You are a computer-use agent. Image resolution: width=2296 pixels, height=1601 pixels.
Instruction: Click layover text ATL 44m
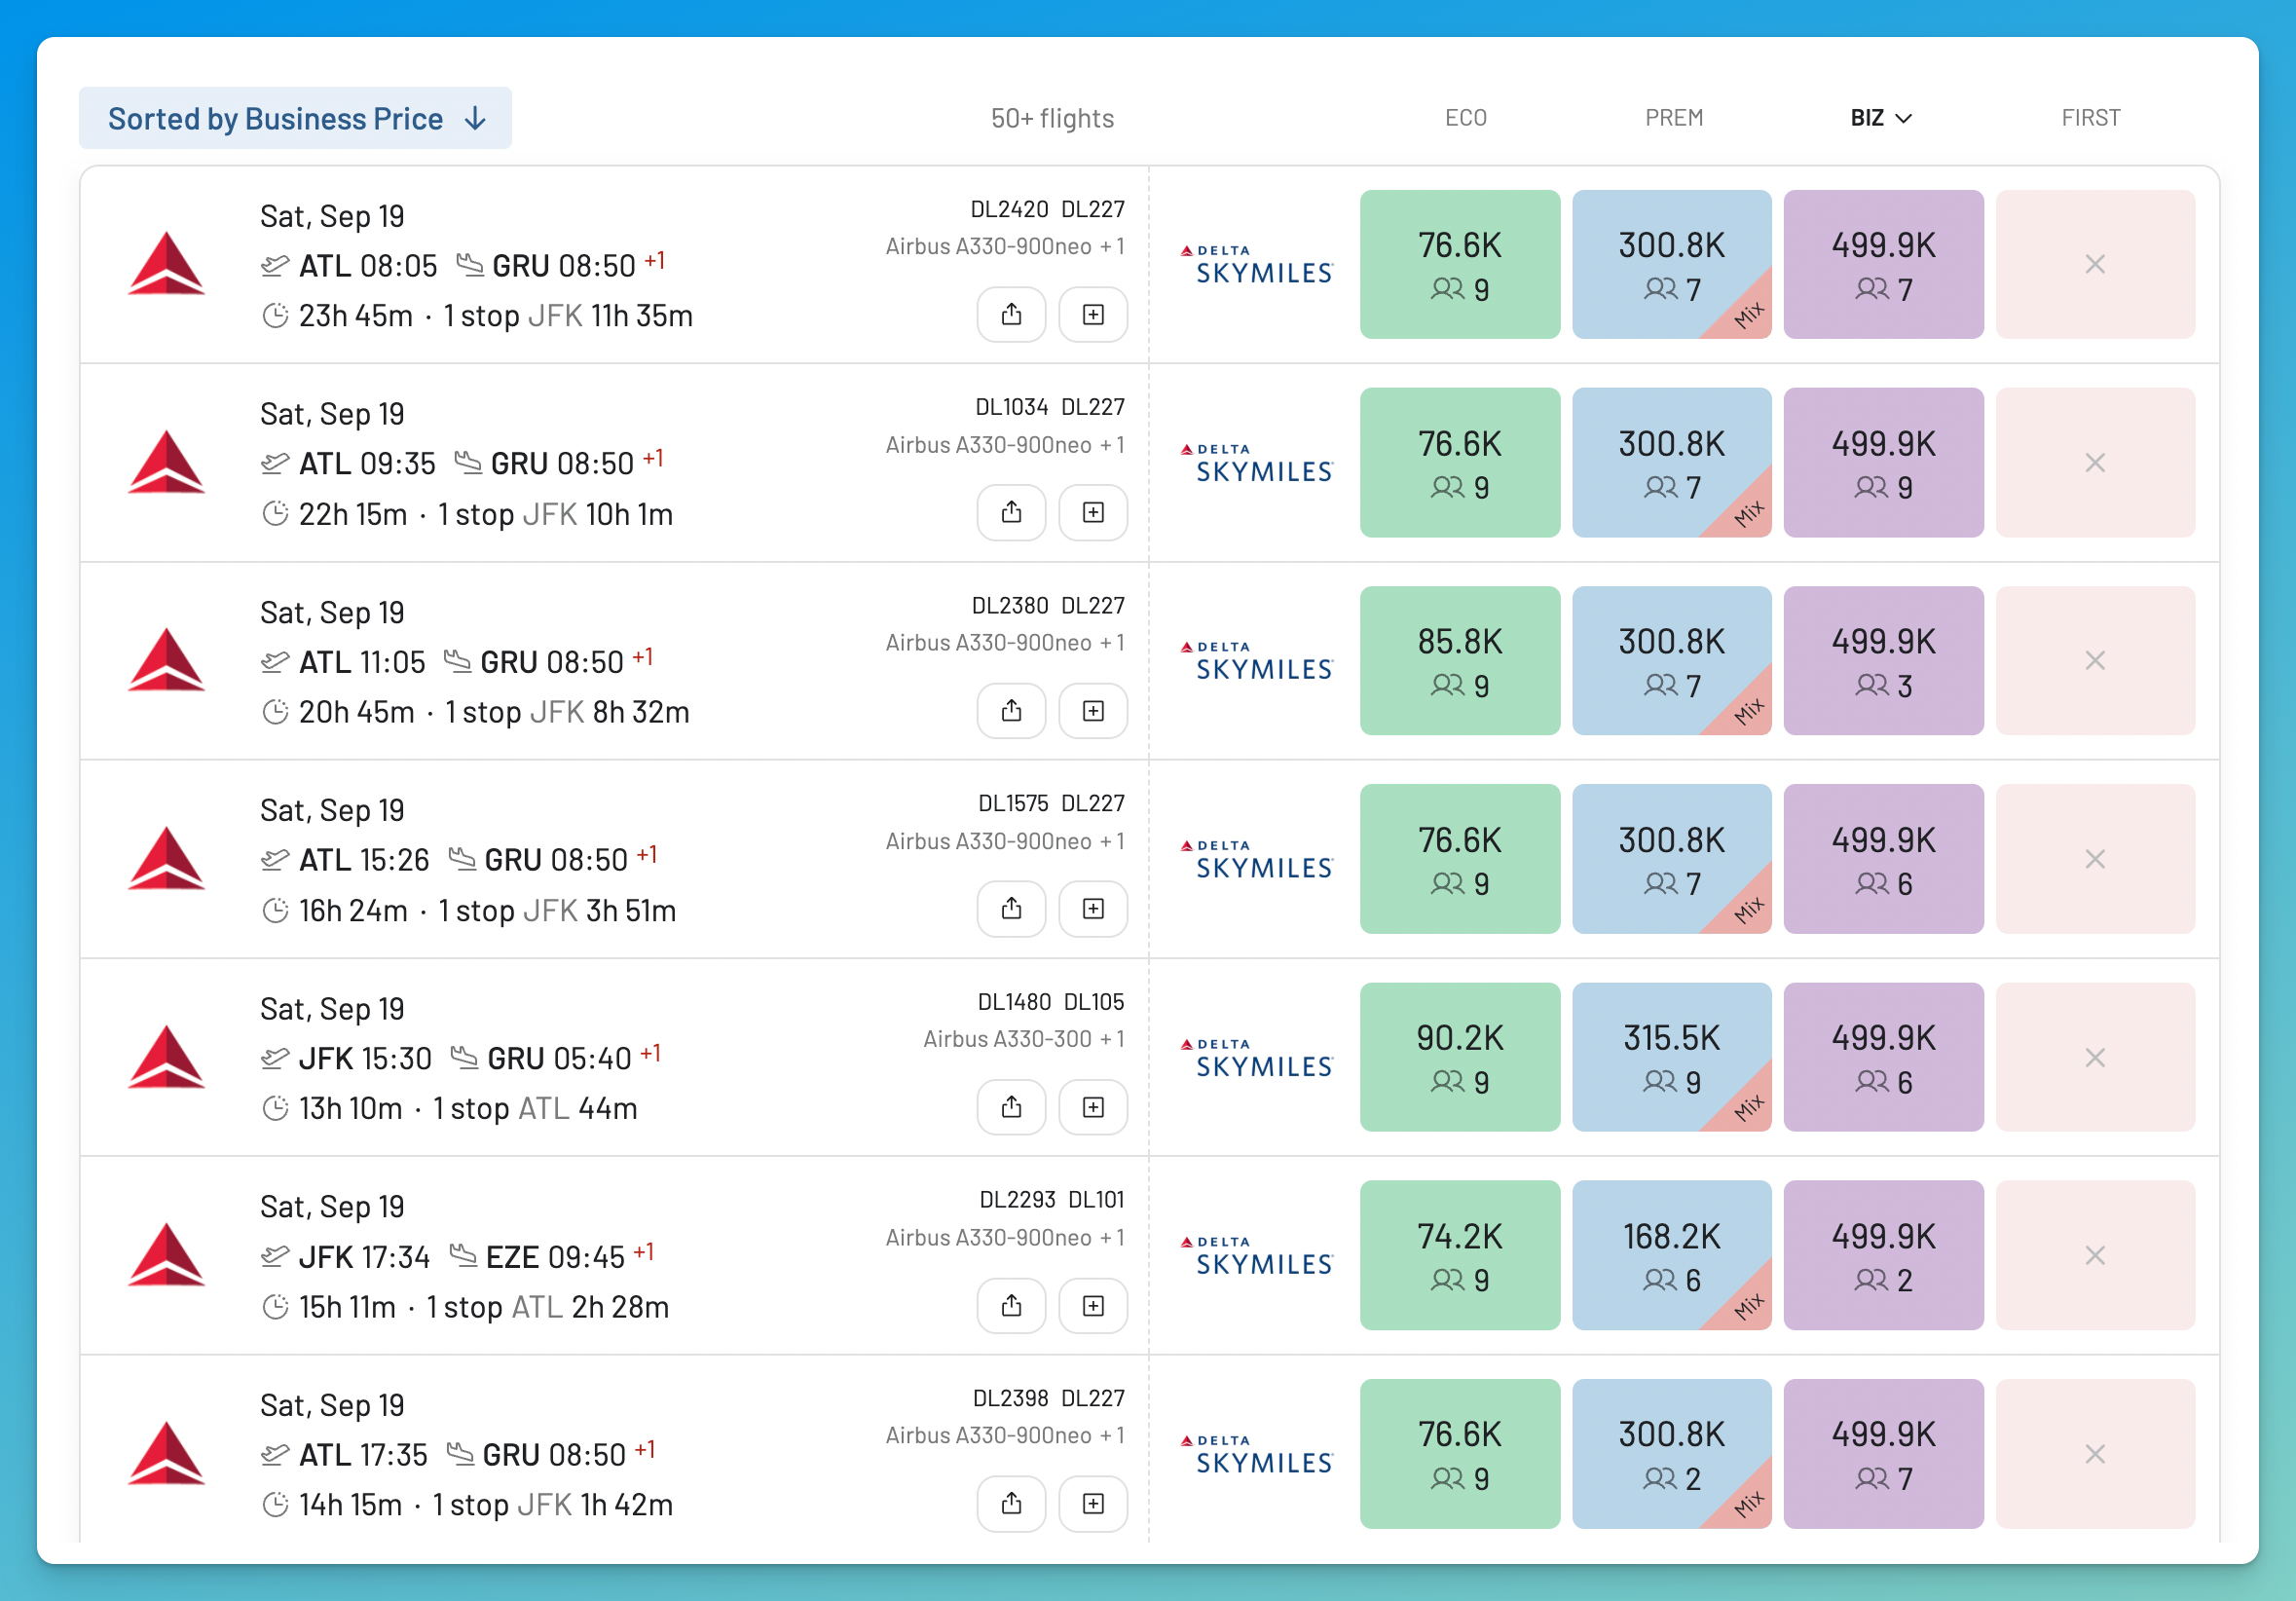pyautogui.click(x=577, y=1108)
